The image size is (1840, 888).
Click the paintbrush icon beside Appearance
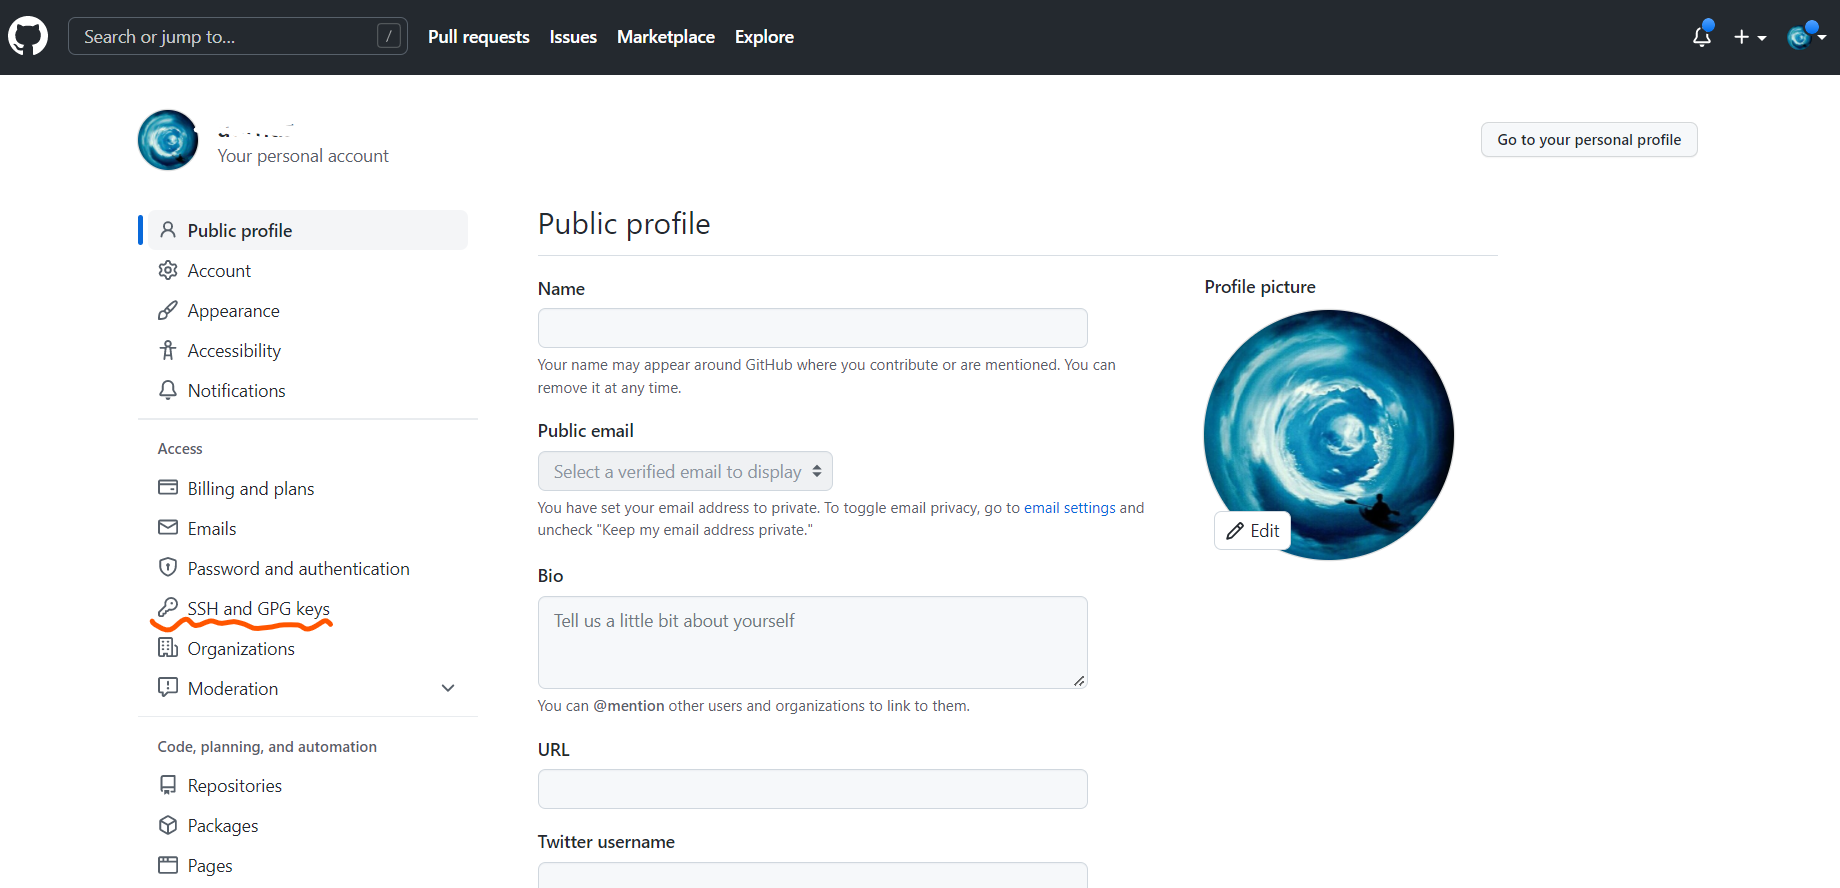[x=168, y=311]
